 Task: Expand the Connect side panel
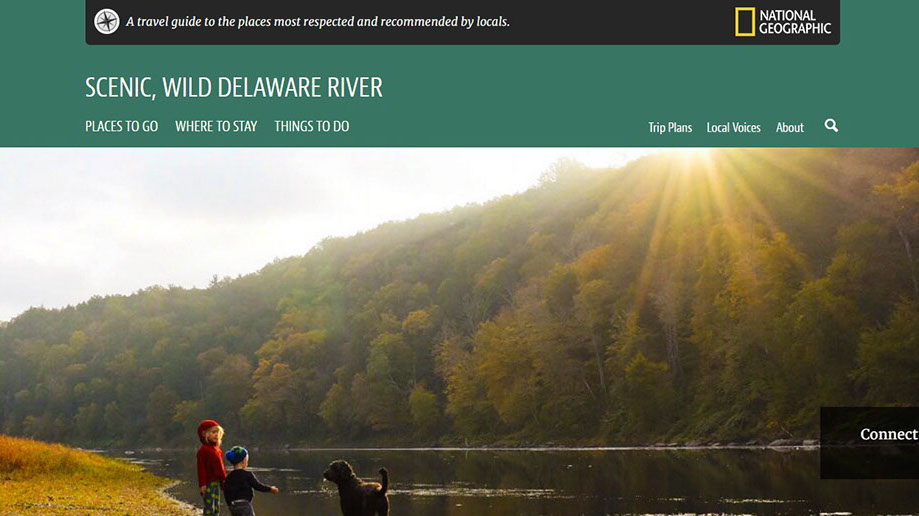point(869,443)
